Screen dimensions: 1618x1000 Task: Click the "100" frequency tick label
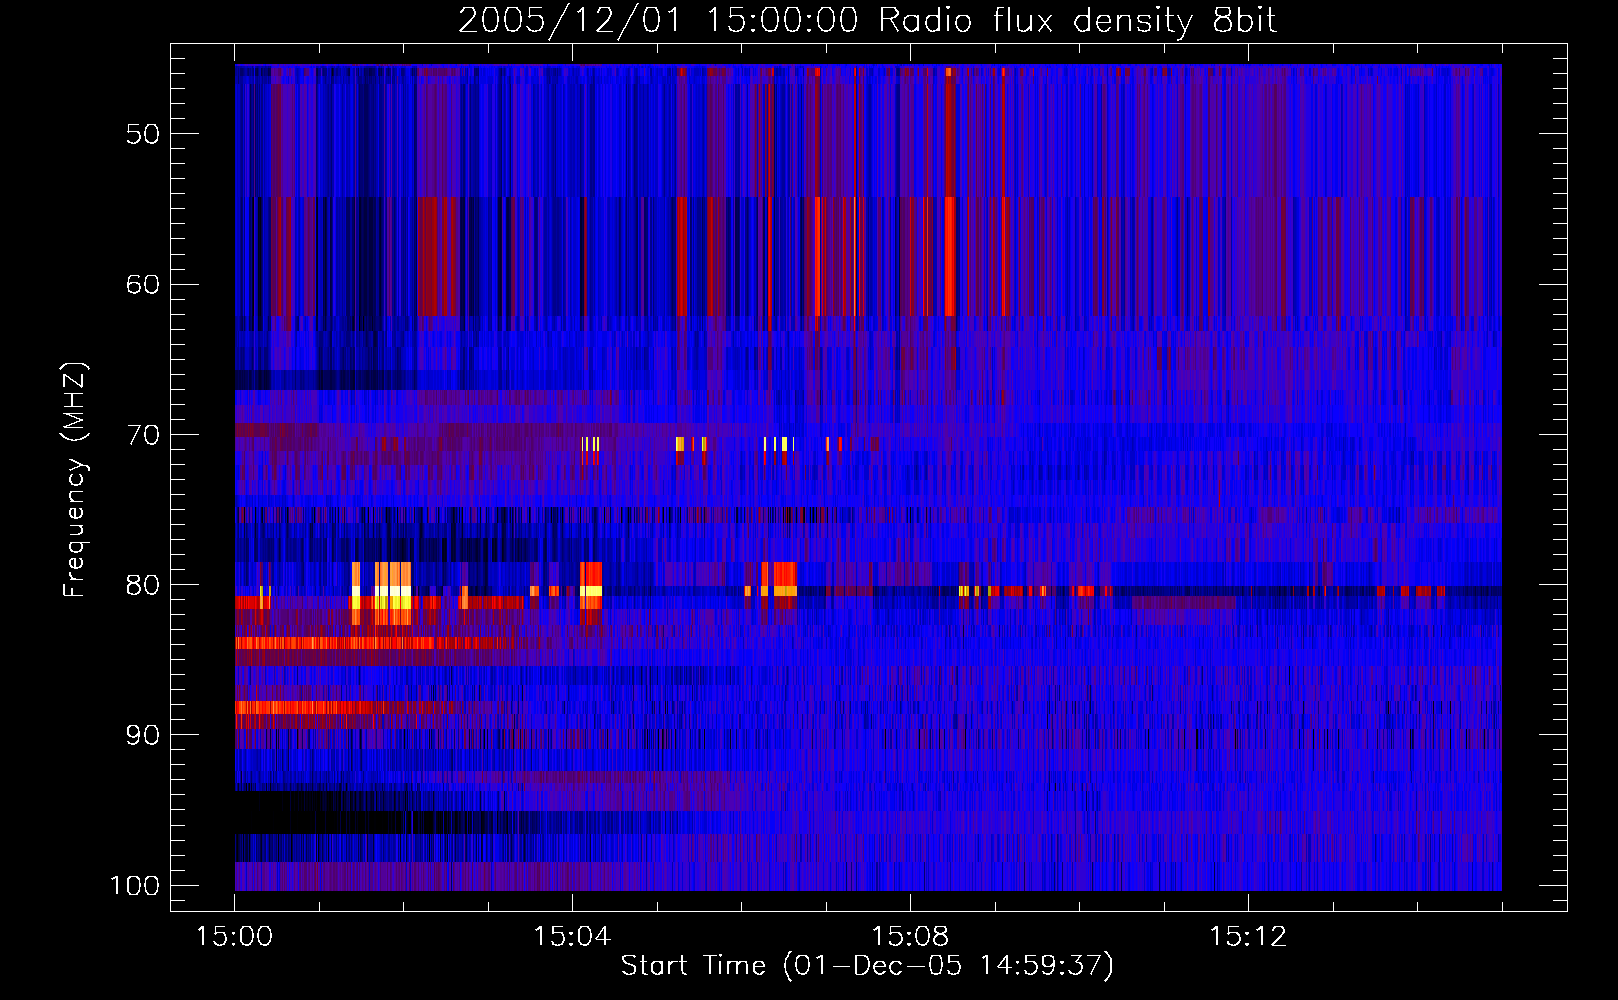click(x=135, y=886)
